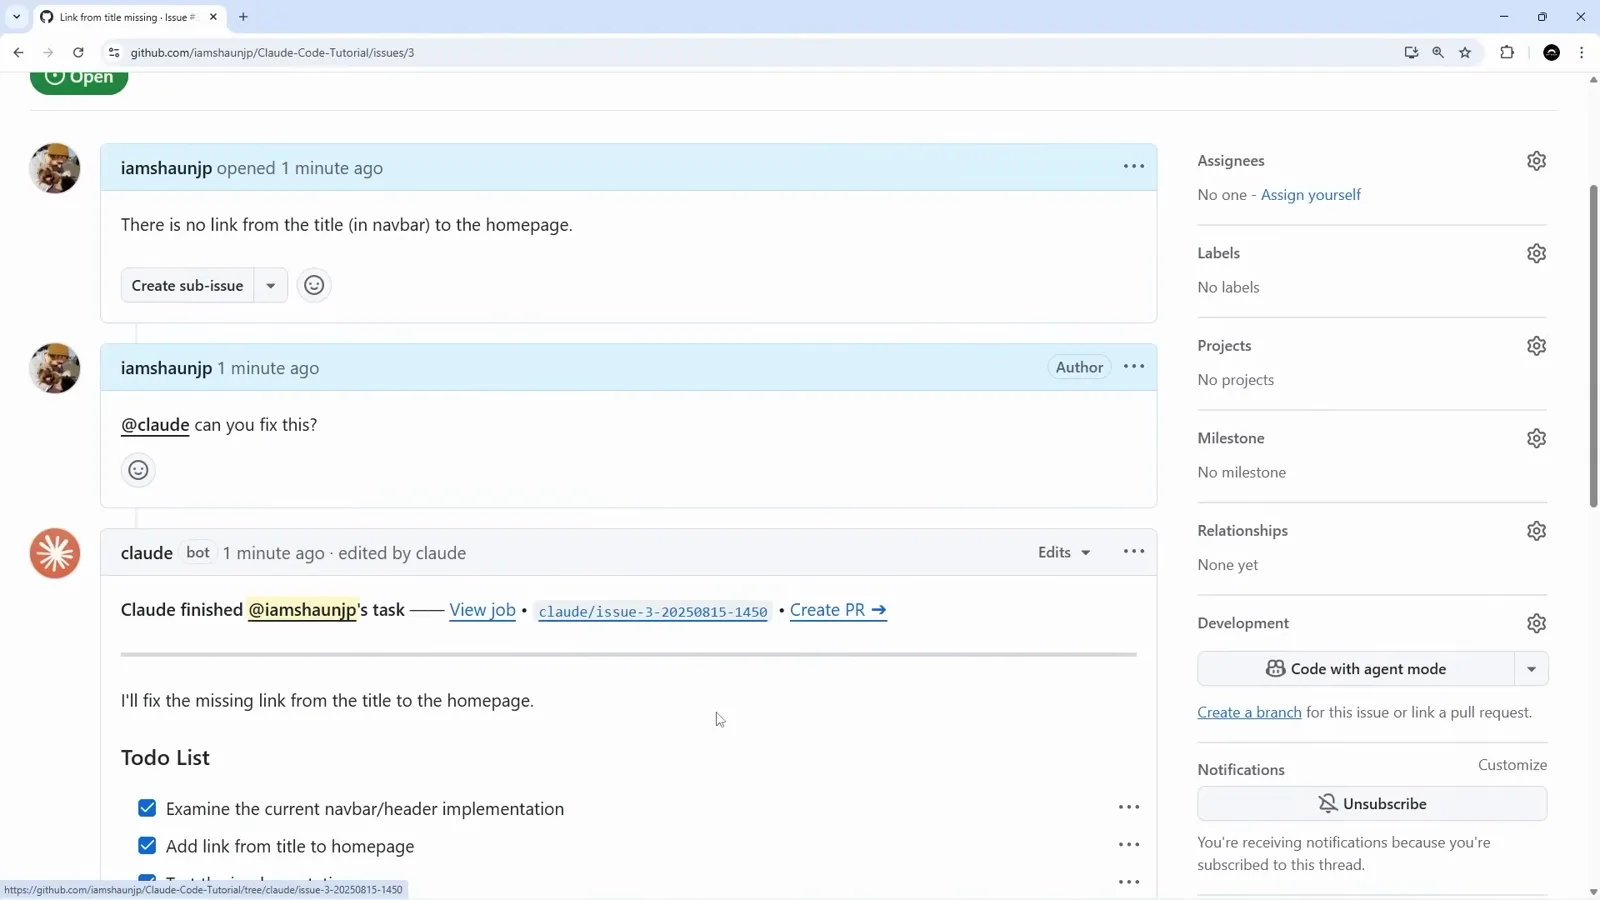The height and width of the screenshot is (900, 1600).
Task: Open Development settings gear
Action: click(x=1536, y=623)
